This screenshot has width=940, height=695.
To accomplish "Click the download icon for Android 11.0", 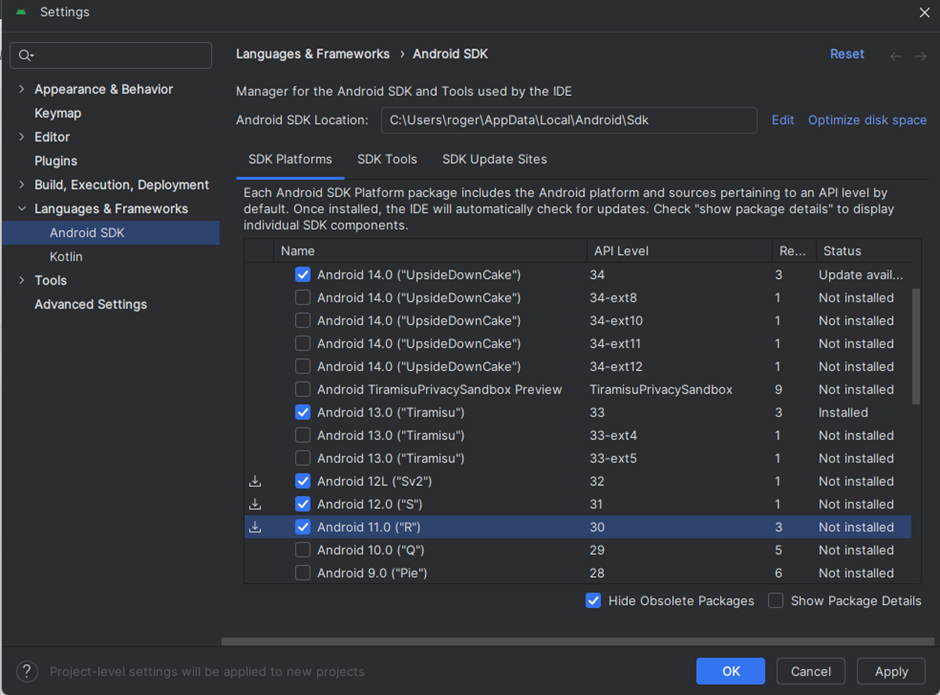I will (x=255, y=526).
